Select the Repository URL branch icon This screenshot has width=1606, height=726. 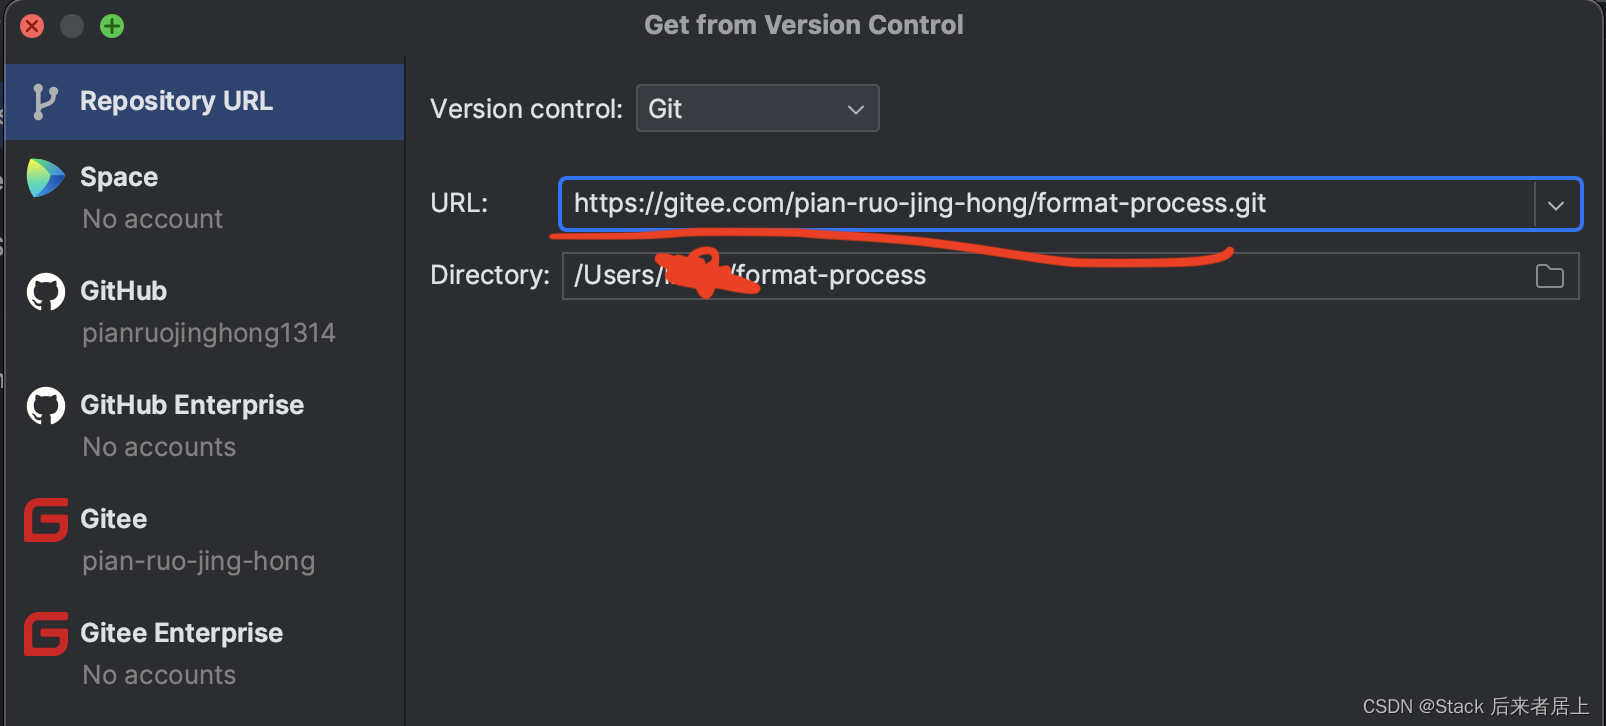pyautogui.click(x=45, y=101)
